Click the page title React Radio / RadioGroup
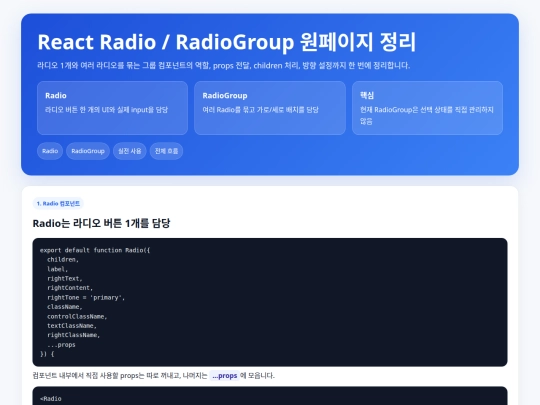540x405 pixels. tap(227, 42)
